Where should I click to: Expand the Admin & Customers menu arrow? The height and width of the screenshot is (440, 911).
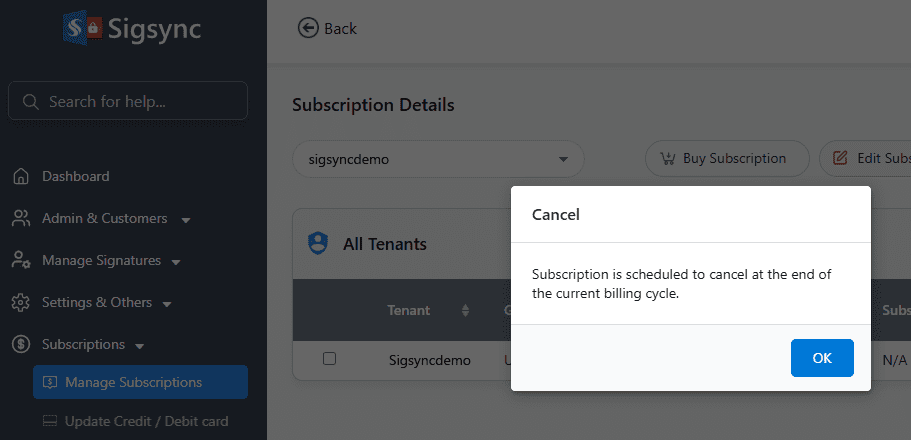click(x=186, y=220)
